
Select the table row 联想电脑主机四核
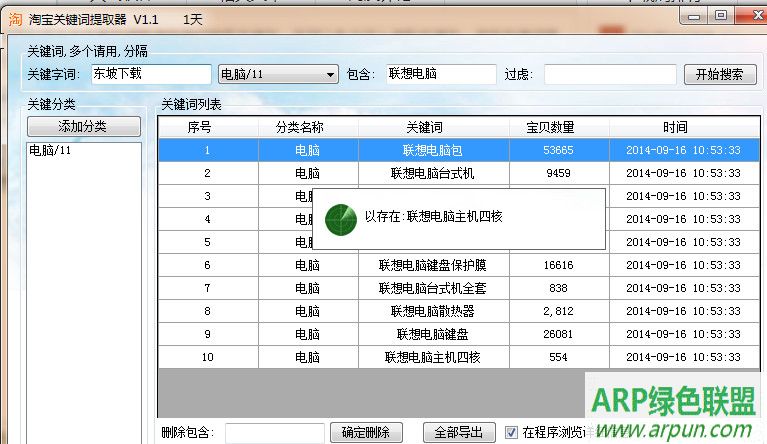pyautogui.click(x=459, y=357)
